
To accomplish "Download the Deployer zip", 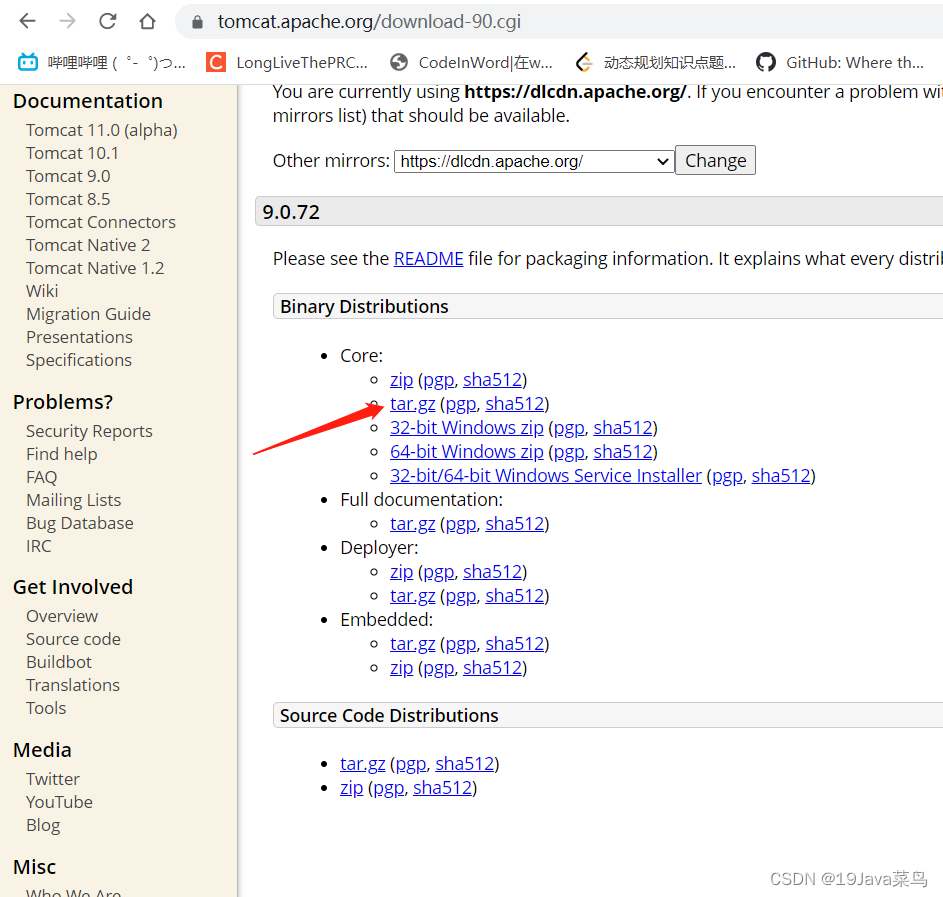I will (401, 572).
